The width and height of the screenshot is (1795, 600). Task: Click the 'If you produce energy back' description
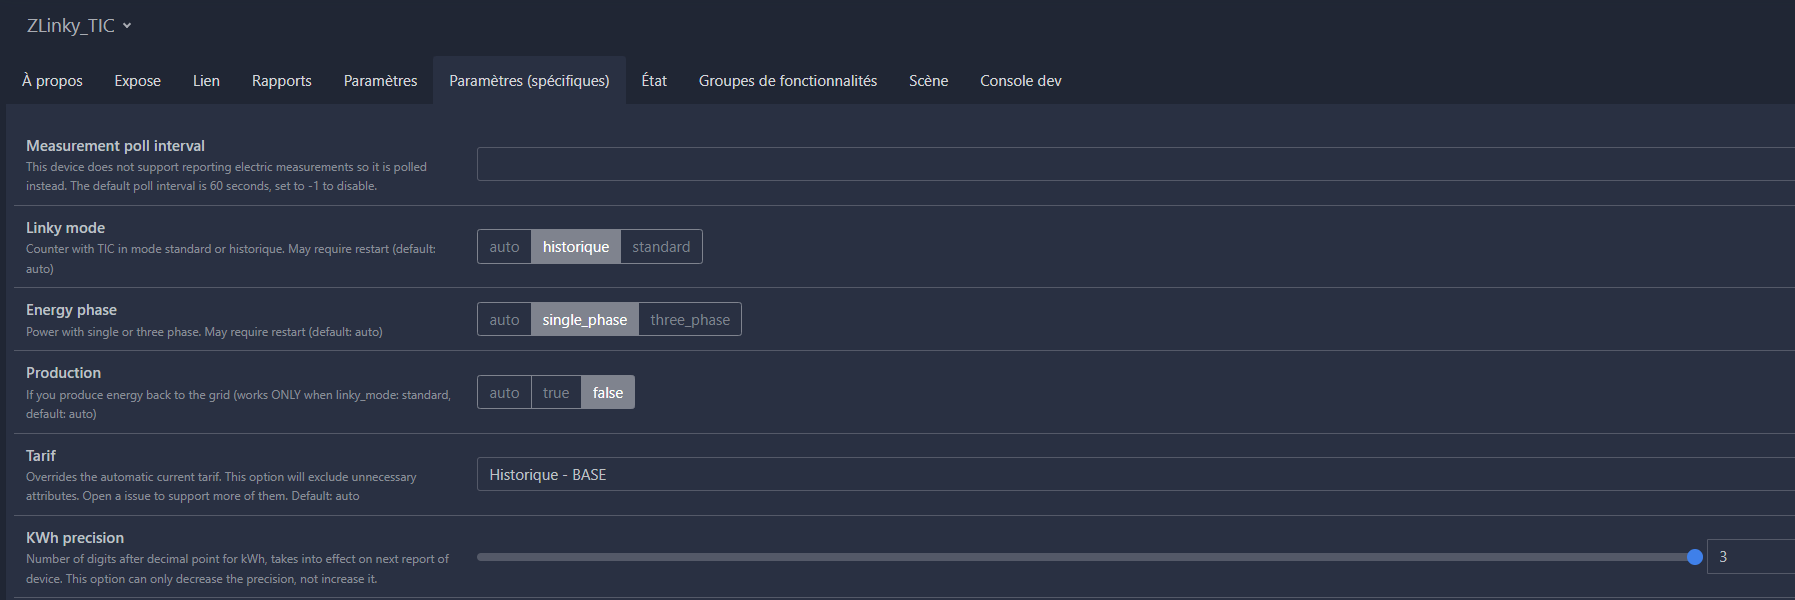coord(238,404)
